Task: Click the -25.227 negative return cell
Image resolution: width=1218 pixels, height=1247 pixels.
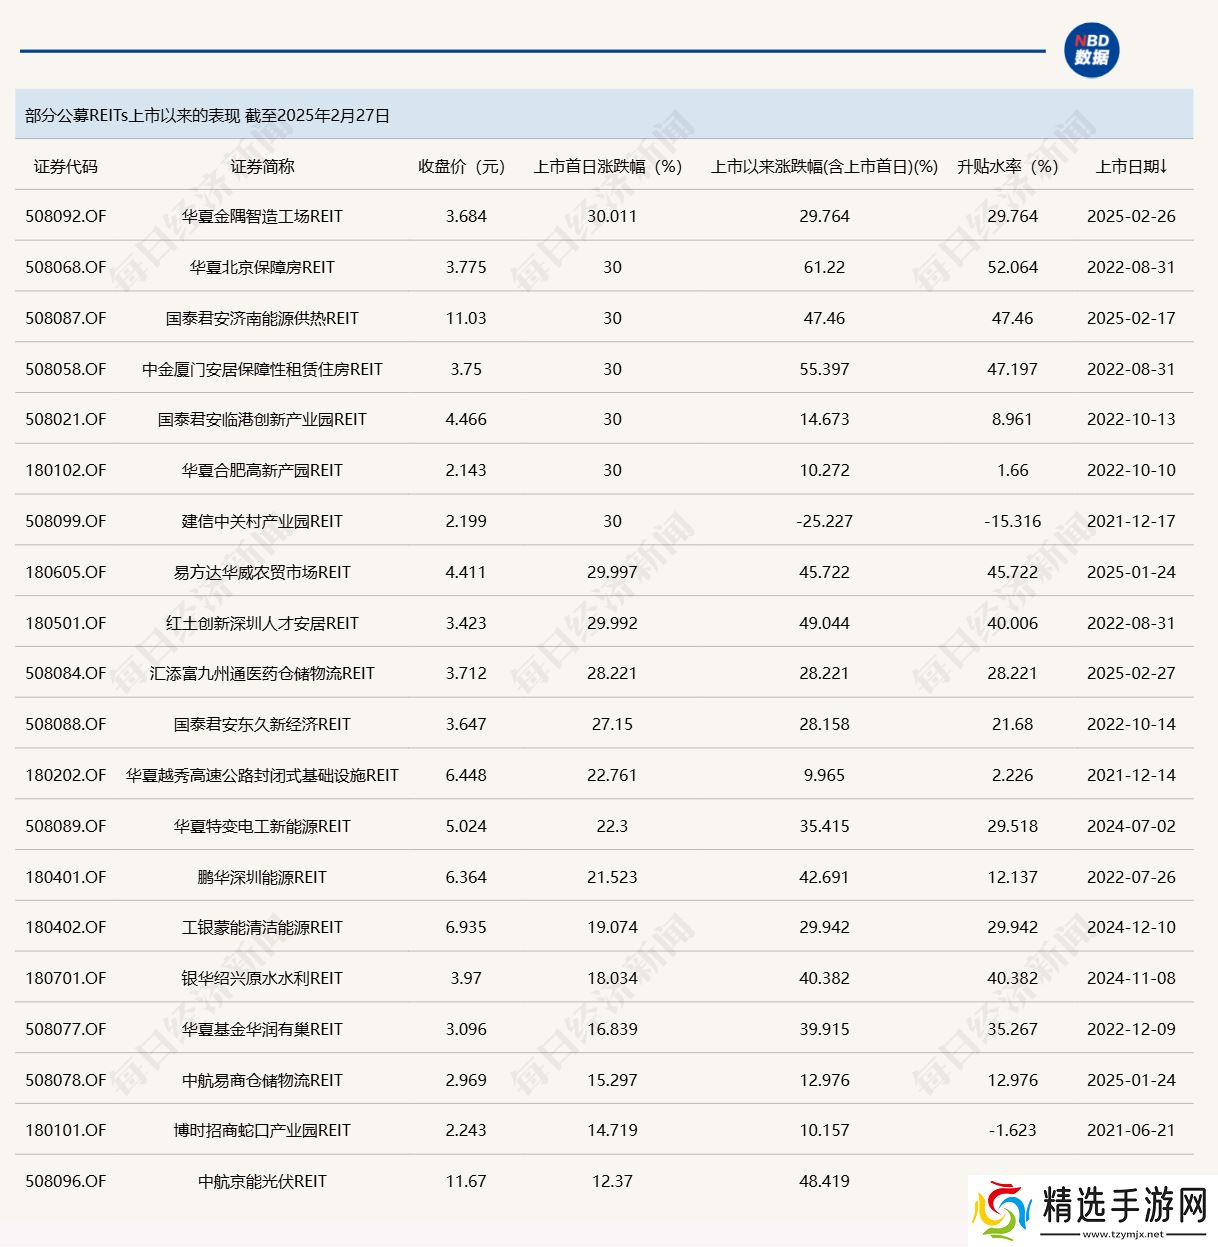Action: point(824,522)
